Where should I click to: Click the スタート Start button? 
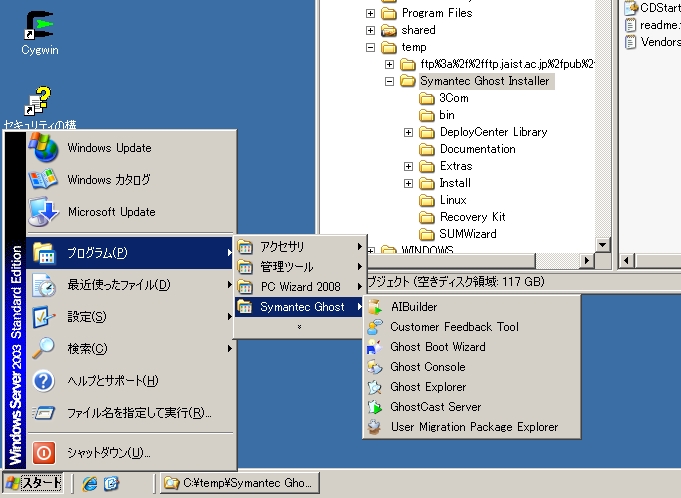click(33, 484)
